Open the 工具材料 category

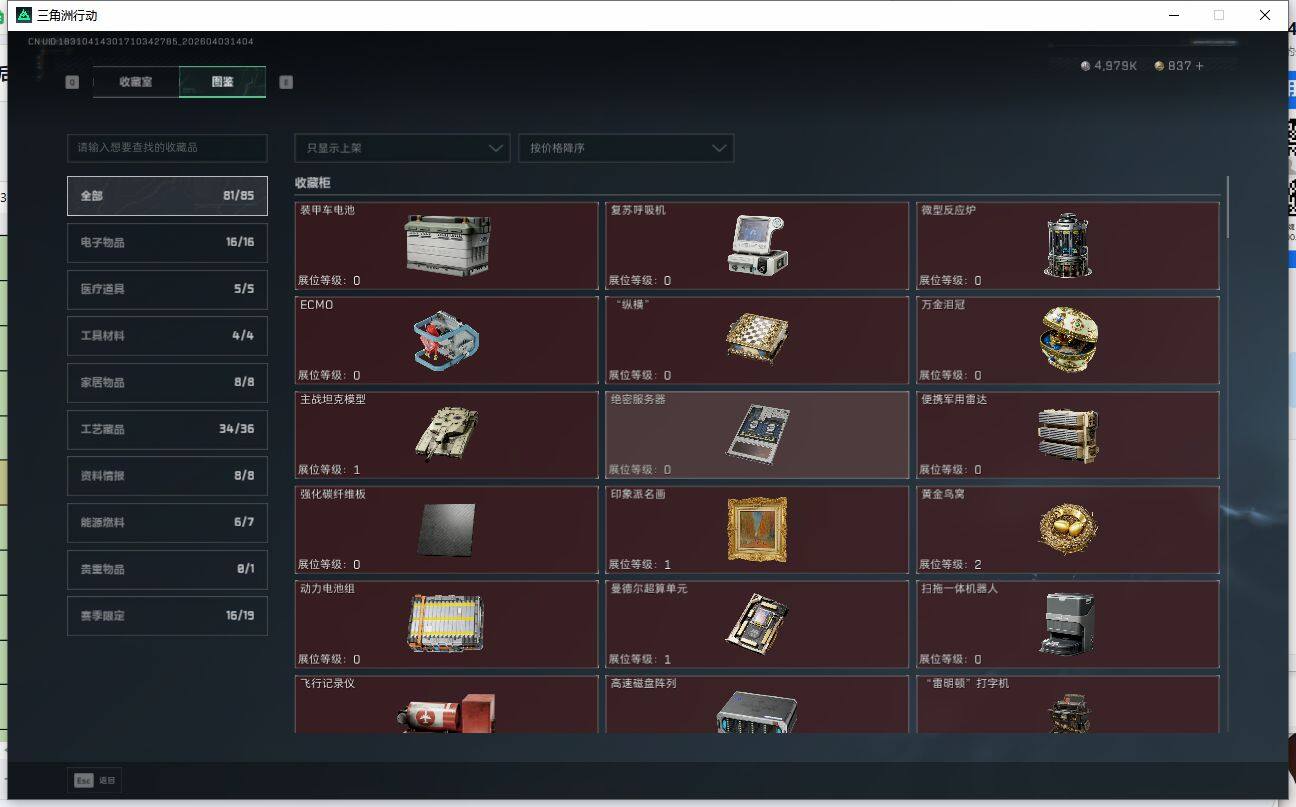[167, 336]
